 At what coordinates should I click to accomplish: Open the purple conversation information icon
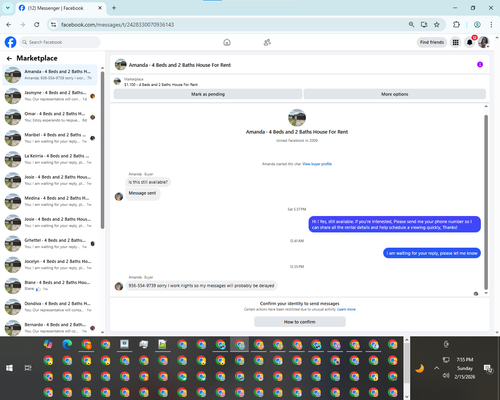(x=480, y=64)
